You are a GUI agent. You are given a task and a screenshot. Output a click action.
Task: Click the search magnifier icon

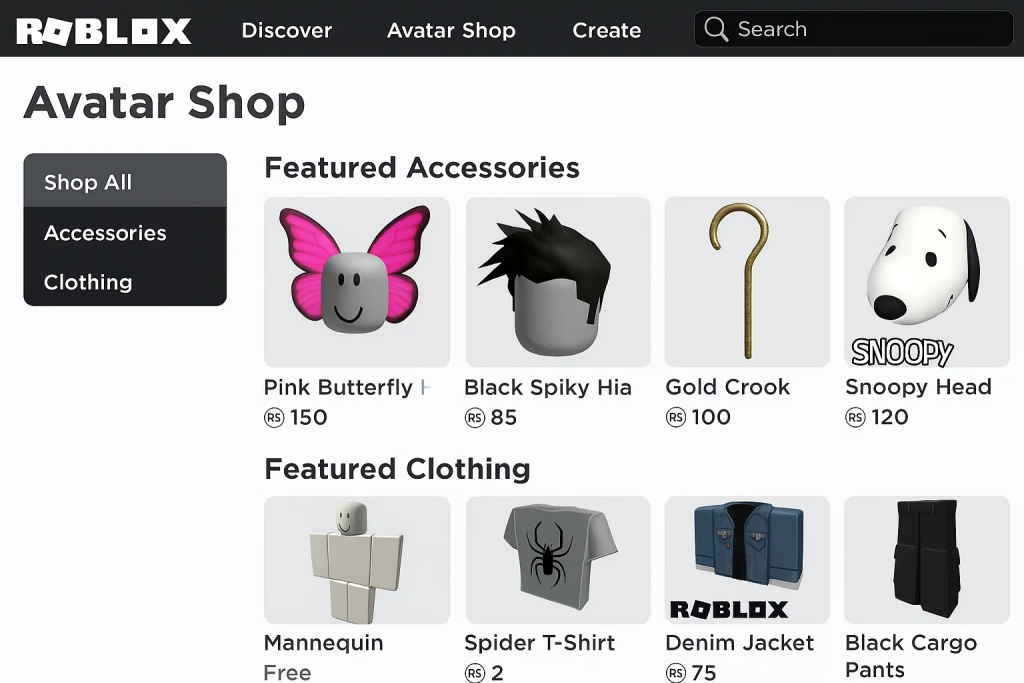[x=716, y=29]
